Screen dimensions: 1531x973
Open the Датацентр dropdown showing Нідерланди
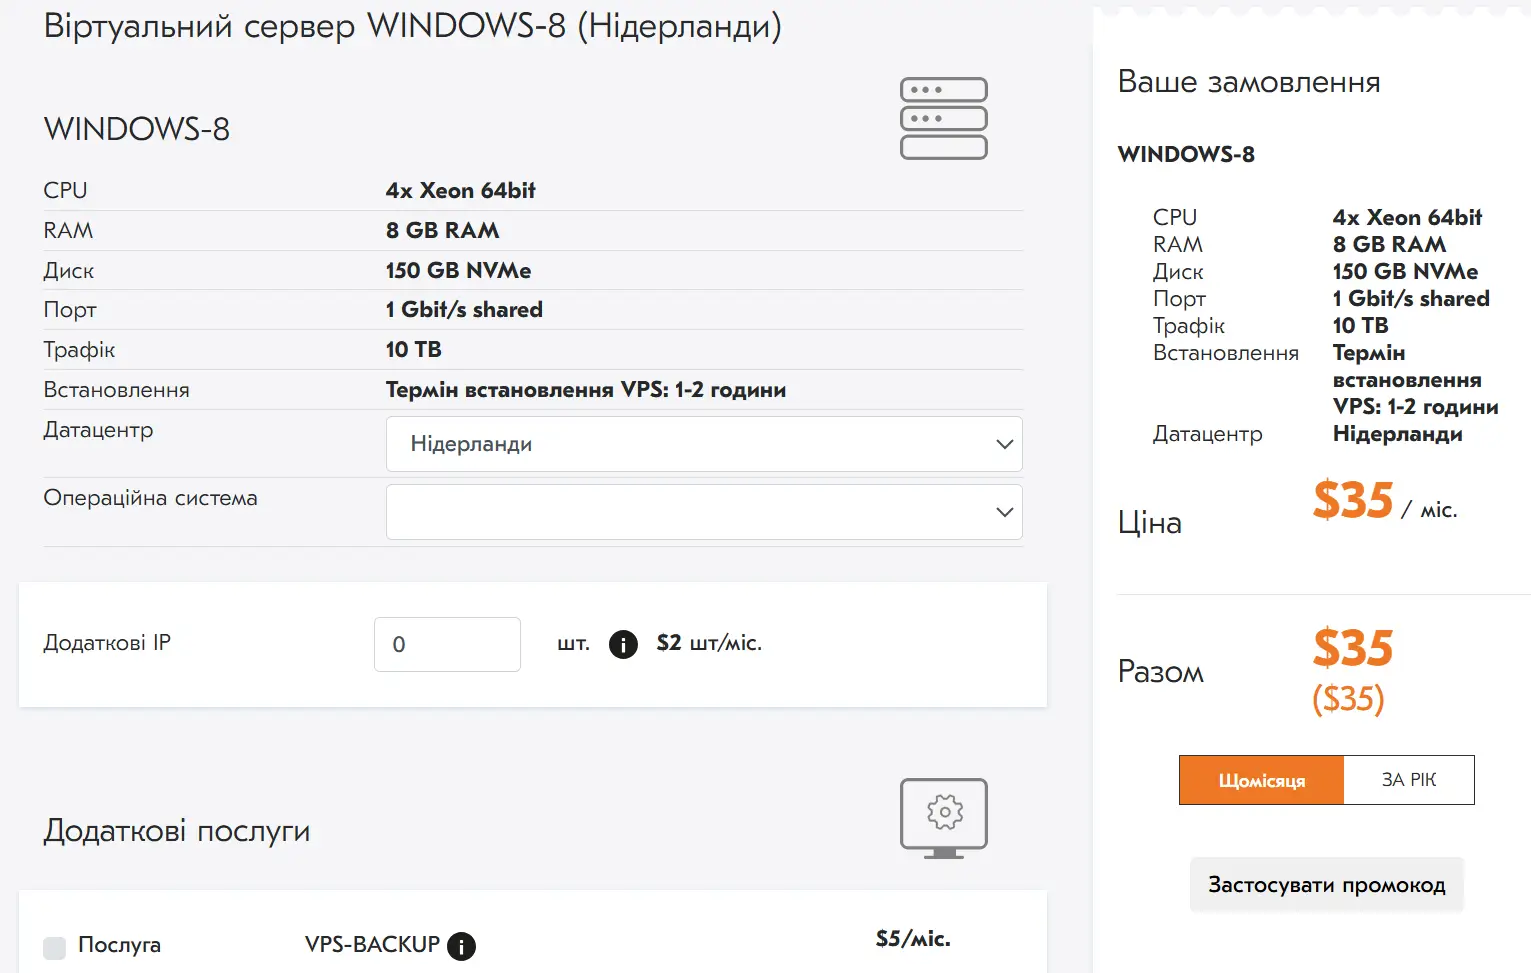[703, 444]
